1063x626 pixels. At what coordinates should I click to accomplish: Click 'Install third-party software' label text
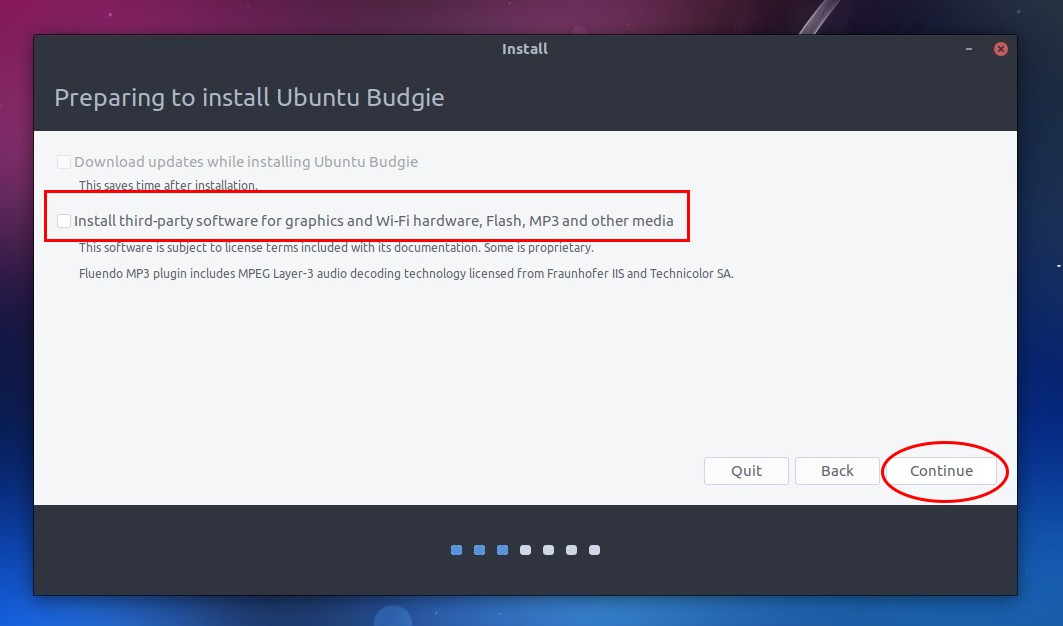(x=374, y=221)
